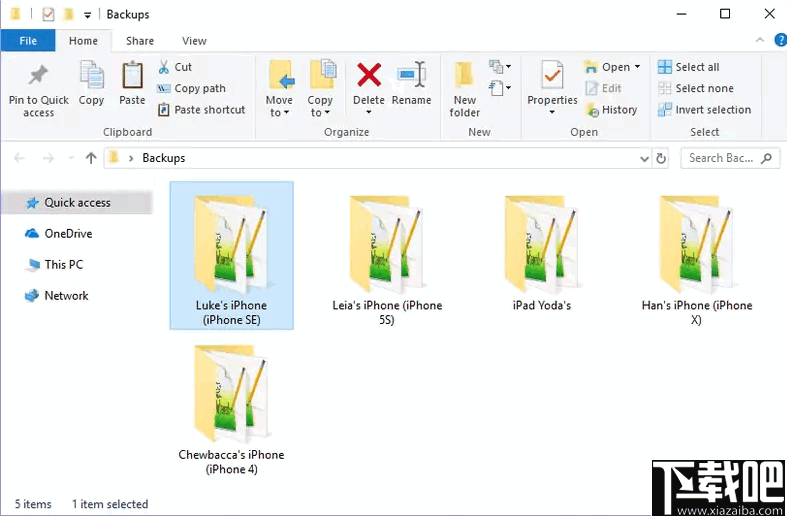Image resolution: width=787 pixels, height=516 pixels.
Task: Delete the selected folder with red X
Action: (369, 86)
